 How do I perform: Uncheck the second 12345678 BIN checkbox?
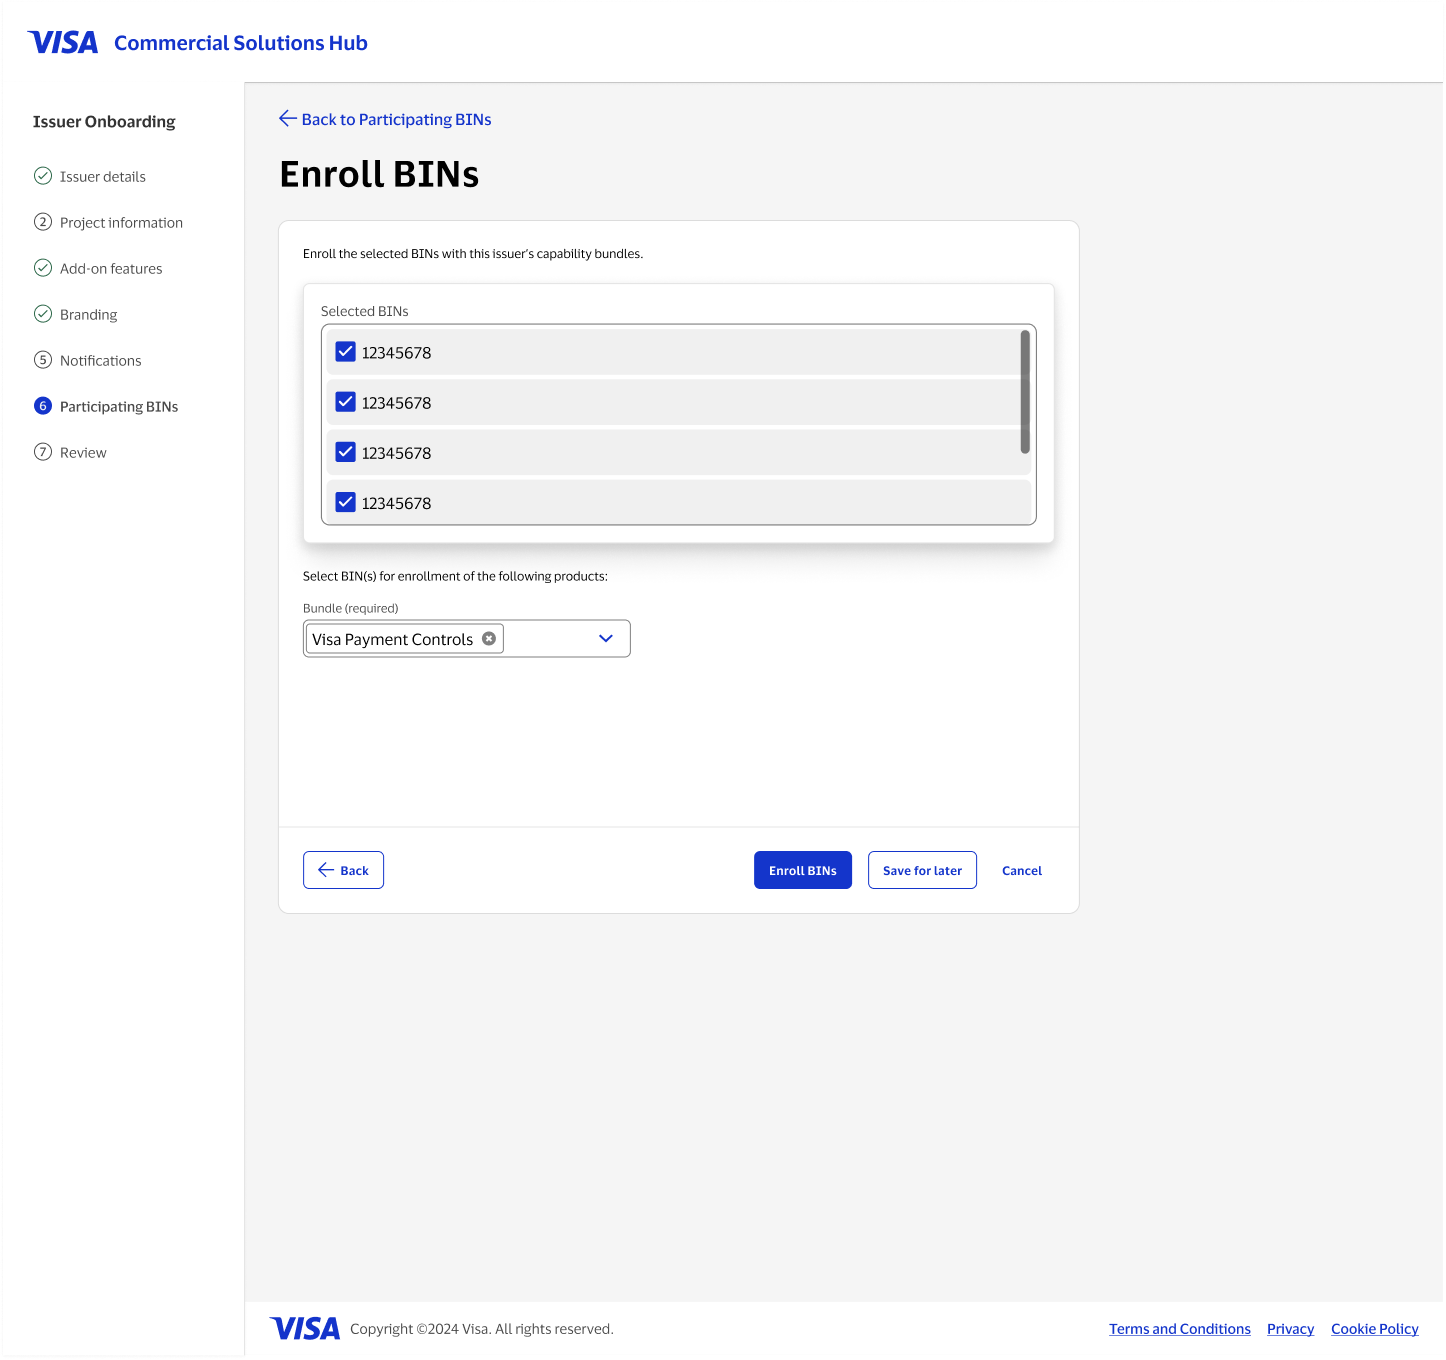[346, 402]
